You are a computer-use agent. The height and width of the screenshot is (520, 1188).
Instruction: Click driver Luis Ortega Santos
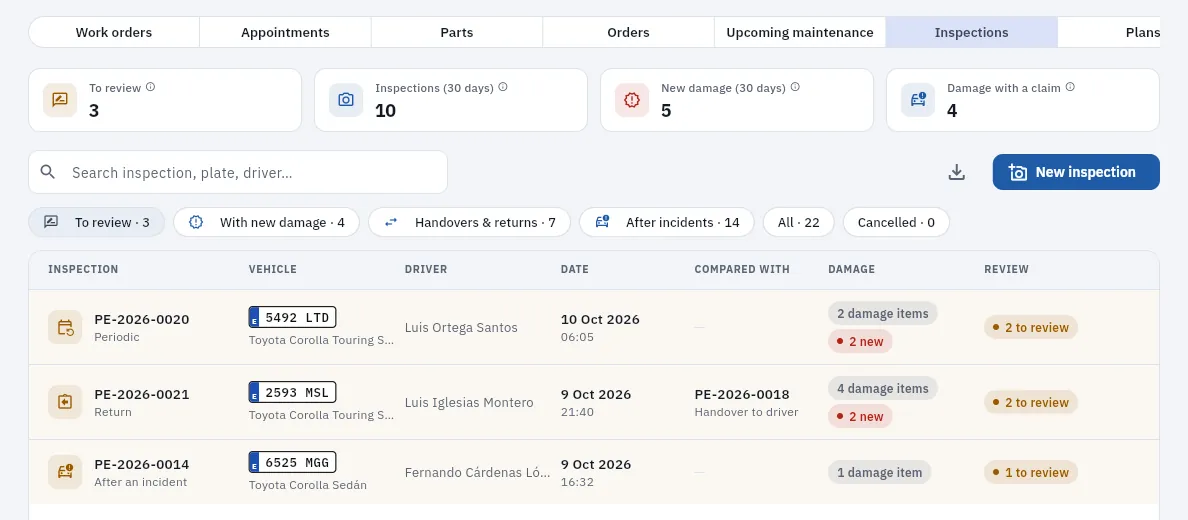[x=461, y=327]
